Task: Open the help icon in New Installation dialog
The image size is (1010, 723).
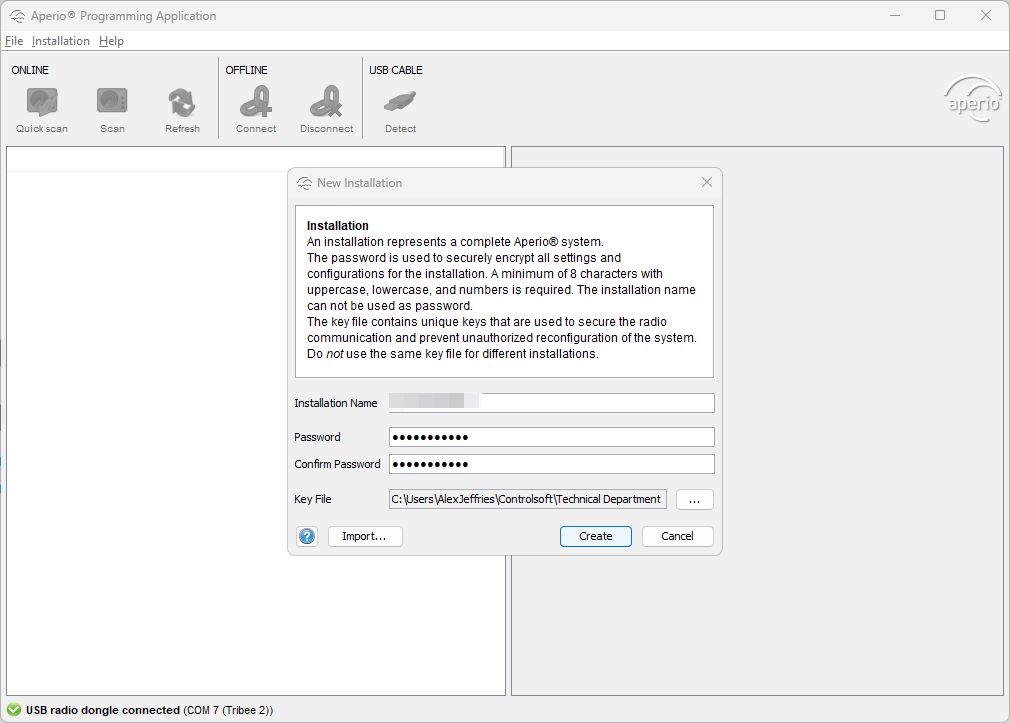Action: 307,536
